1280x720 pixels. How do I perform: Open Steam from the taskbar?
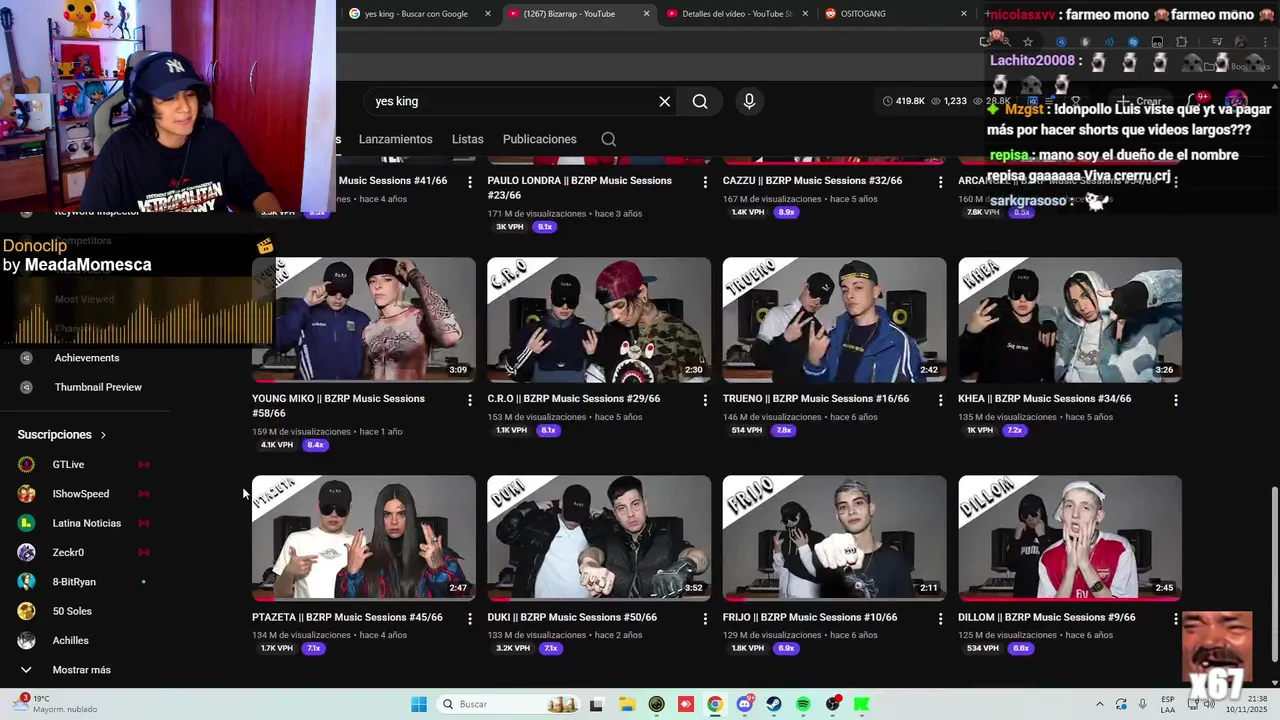[x=774, y=704]
